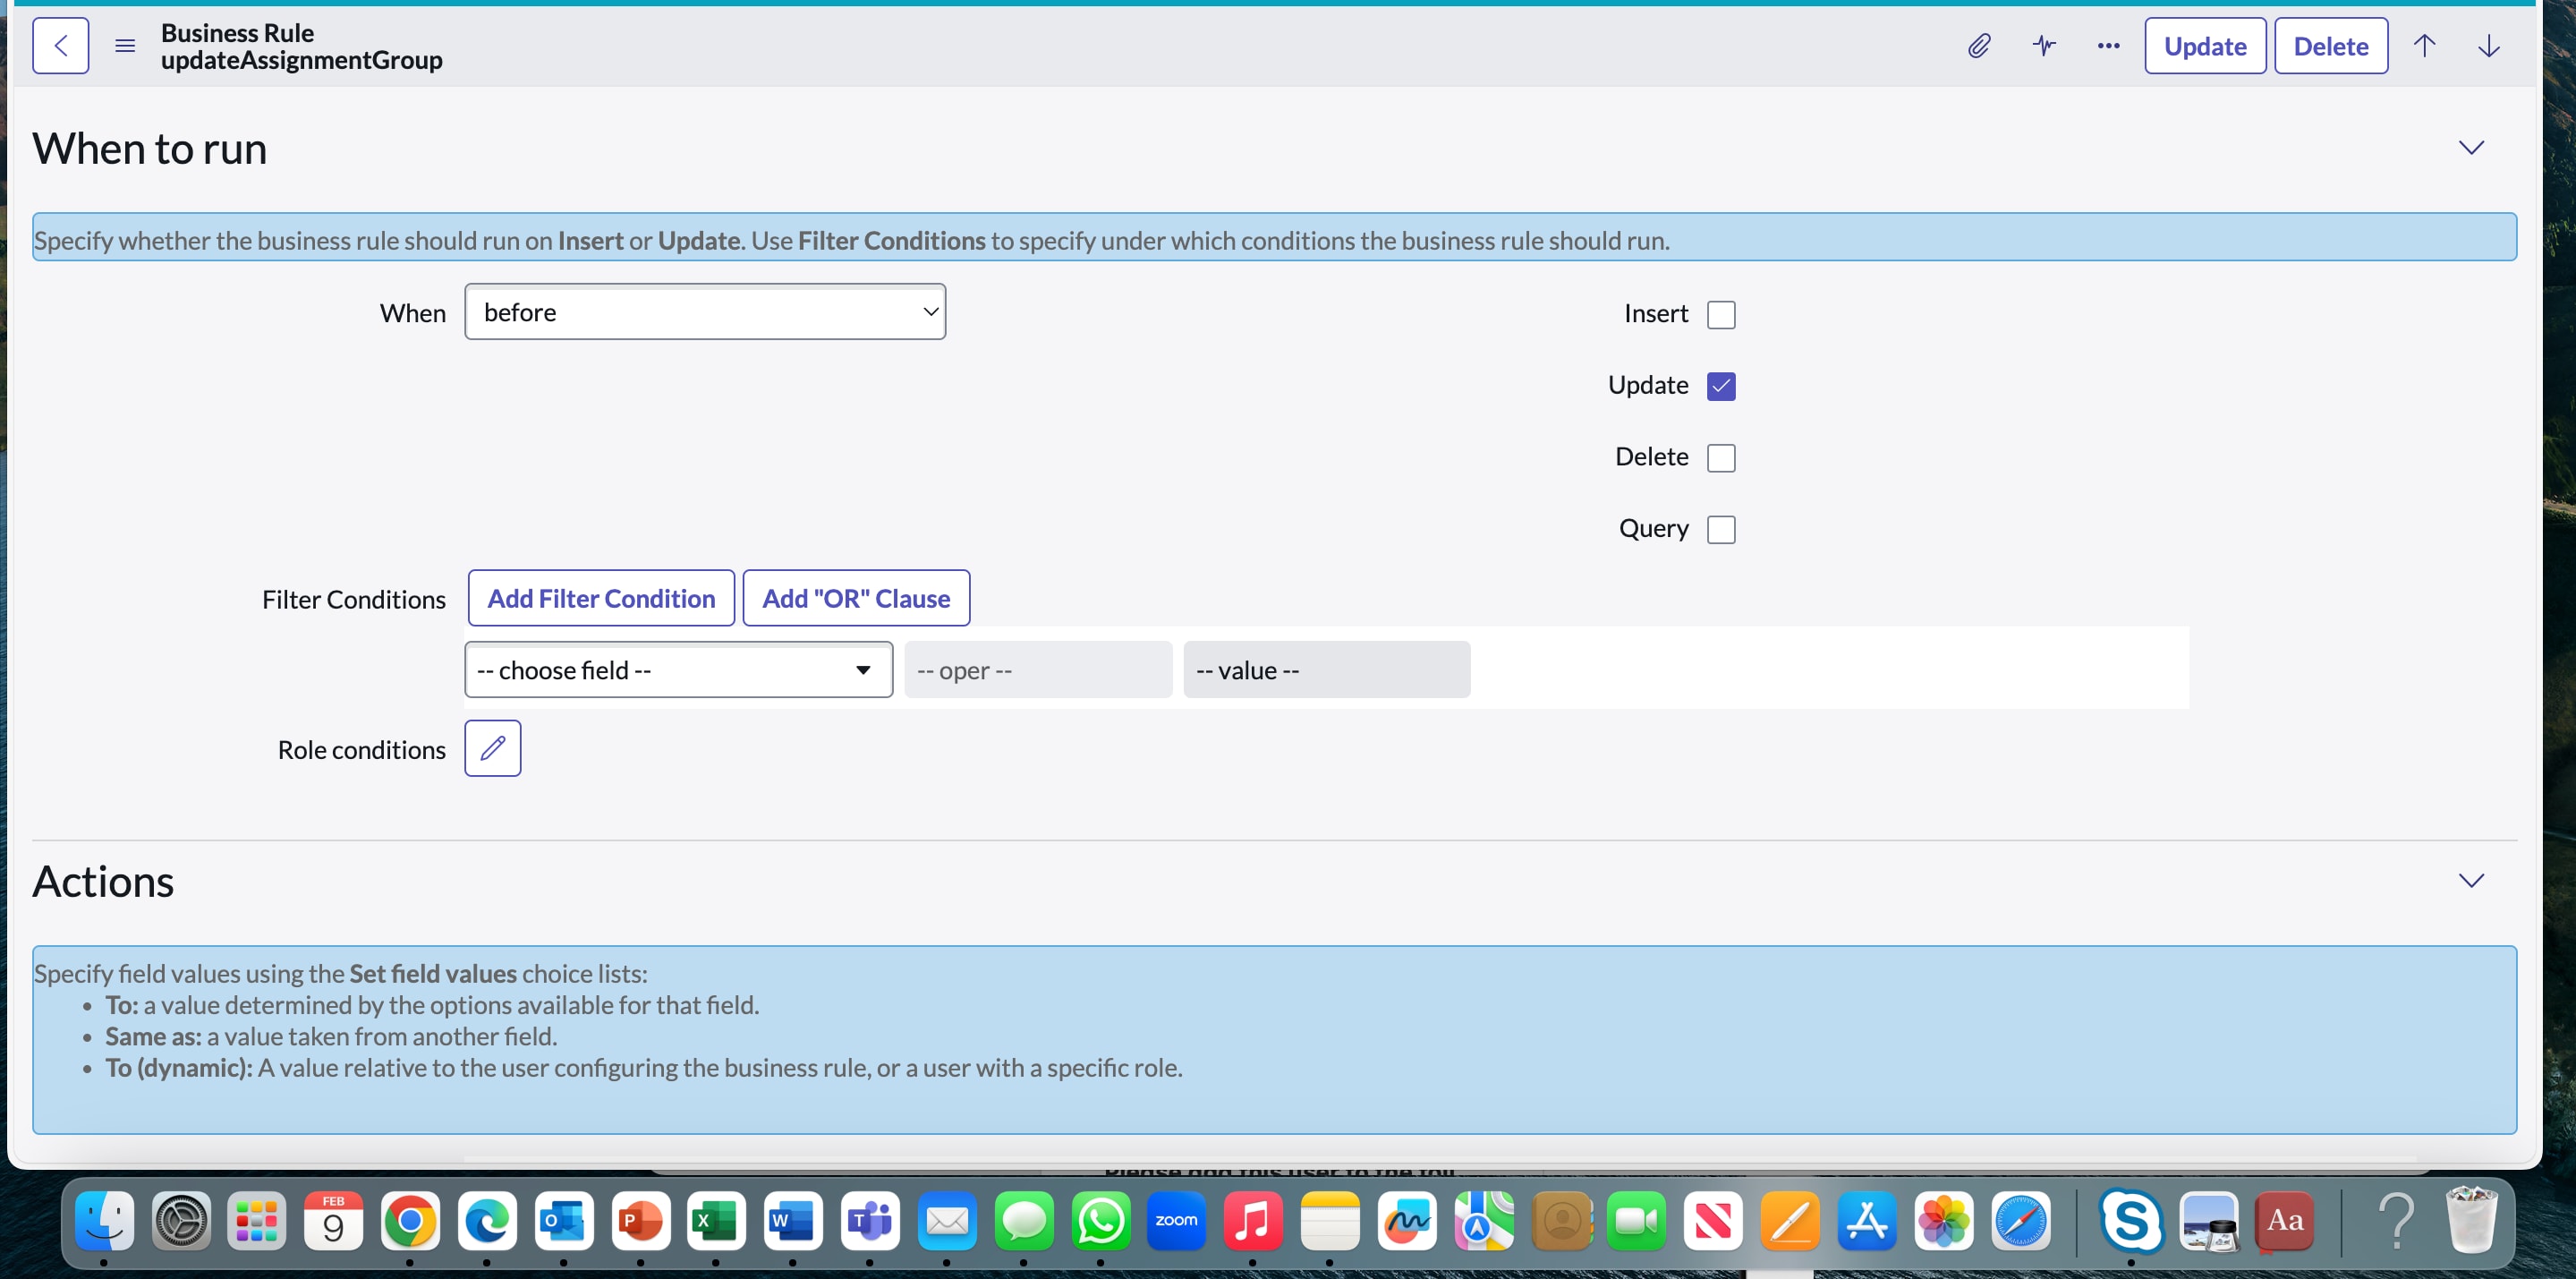The height and width of the screenshot is (1279, 2576).
Task: Open the more options ellipsis menu
Action: [x=2108, y=46]
